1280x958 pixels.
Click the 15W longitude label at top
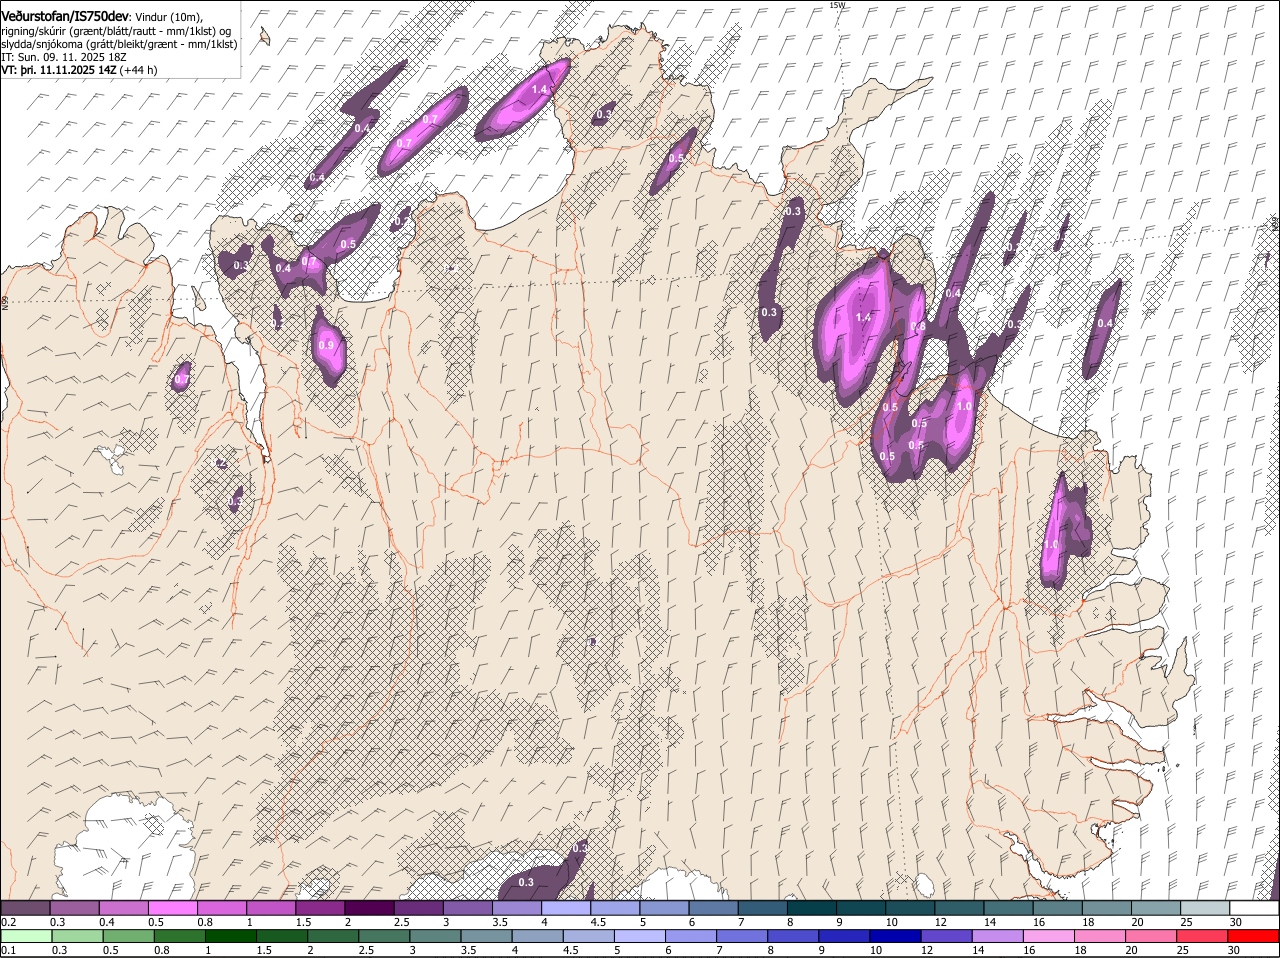tap(837, 5)
